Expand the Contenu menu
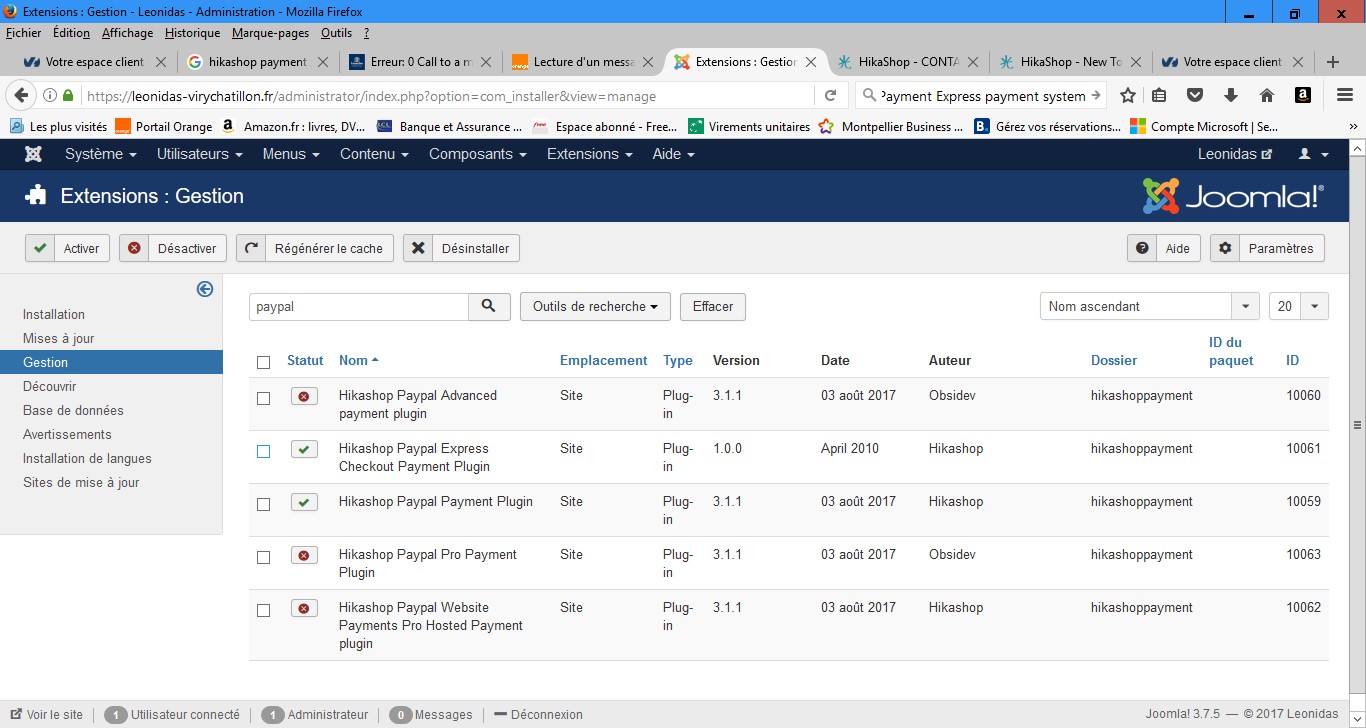Image resolution: width=1366 pixels, height=728 pixels. 374,154
